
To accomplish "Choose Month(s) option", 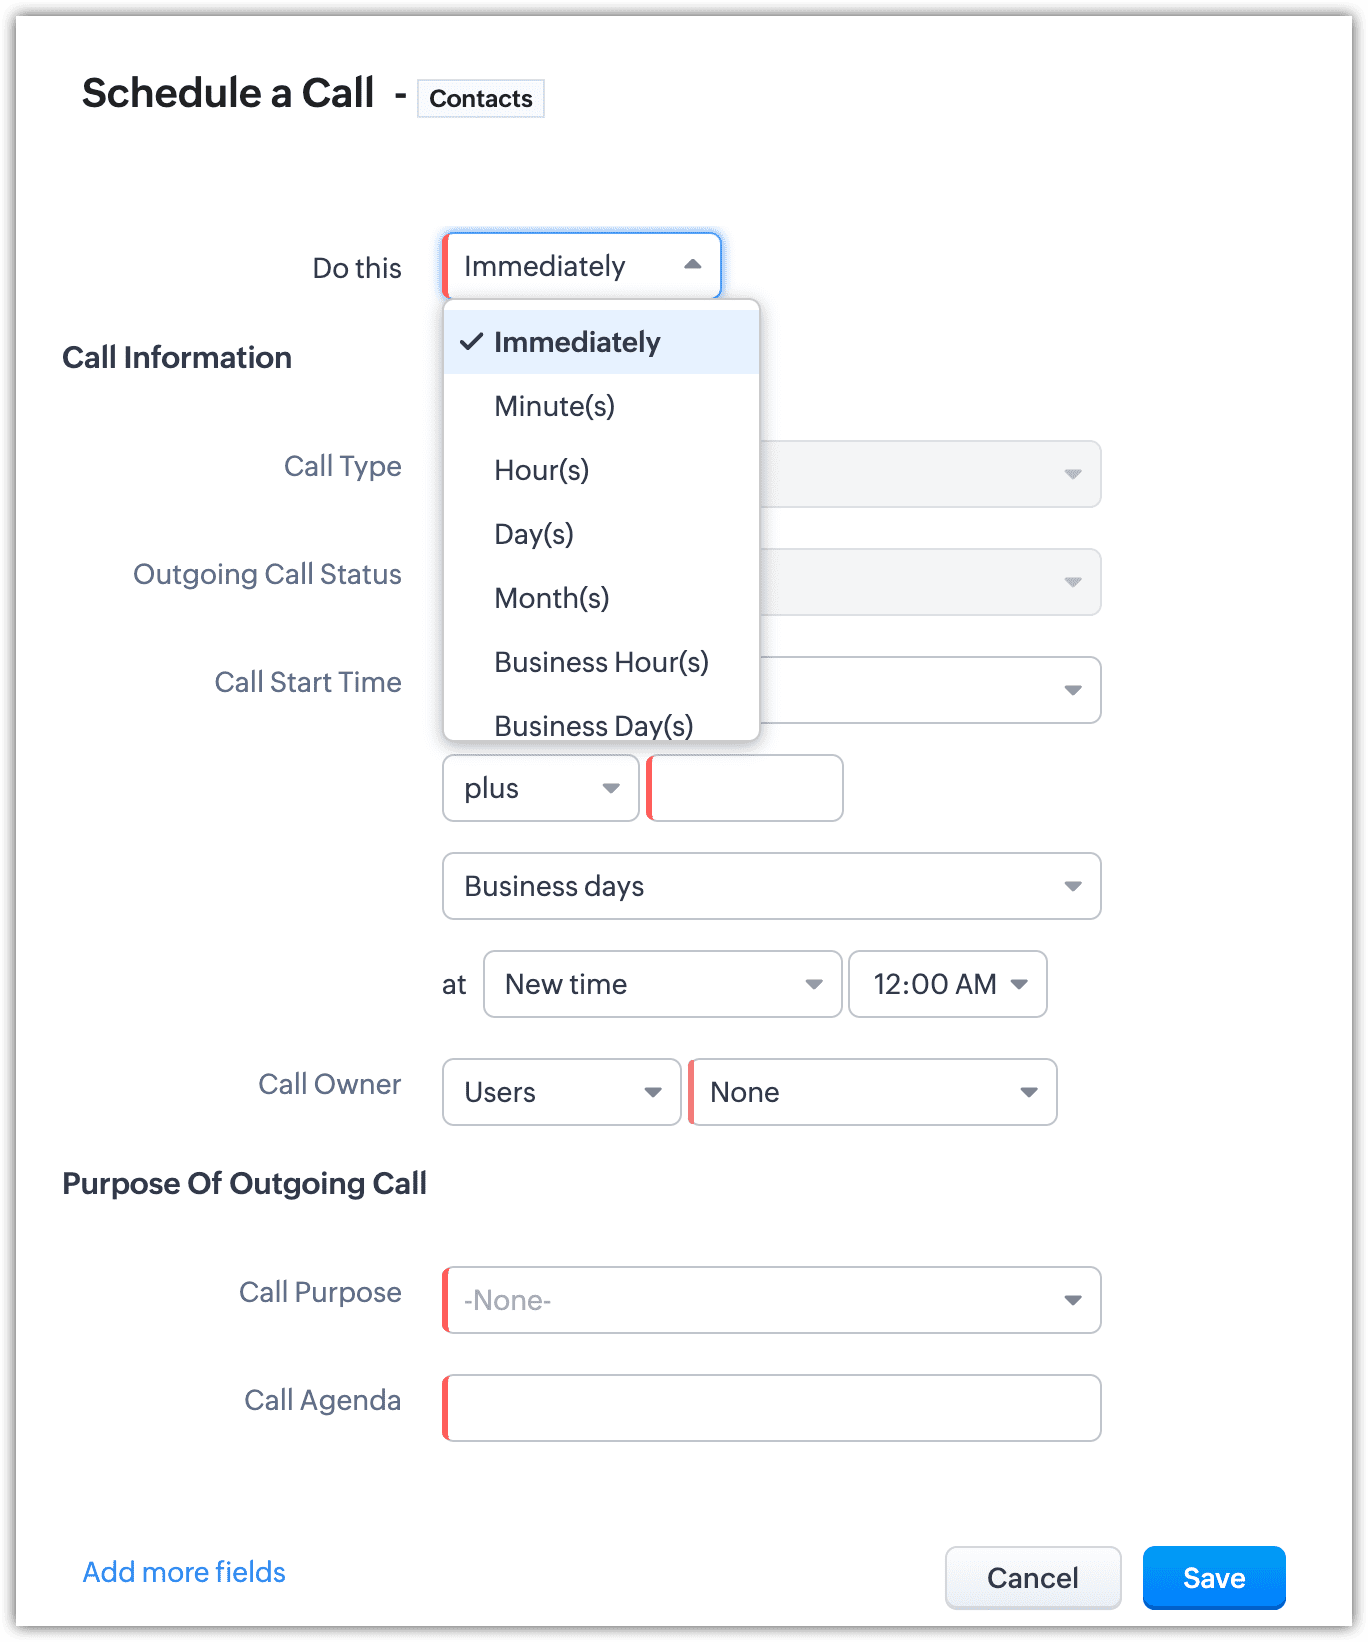I will tap(551, 598).
